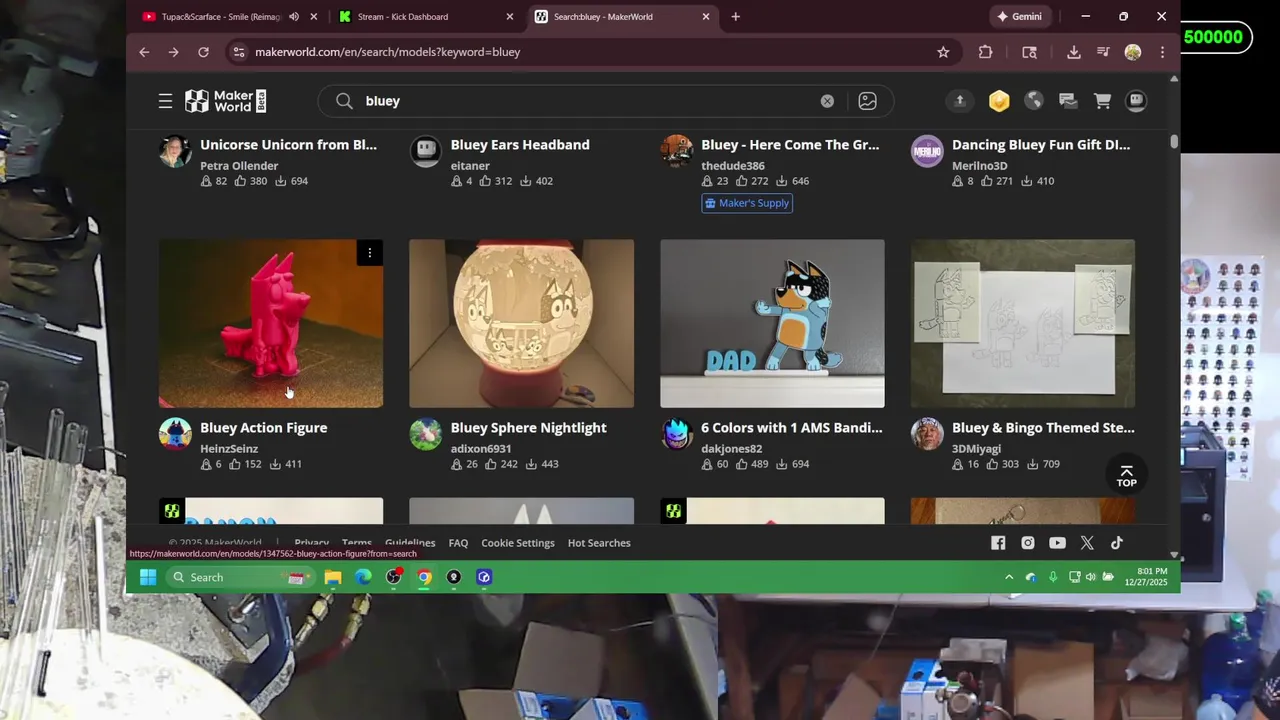
Task: Open the Guidelines footer link
Action: click(x=410, y=543)
